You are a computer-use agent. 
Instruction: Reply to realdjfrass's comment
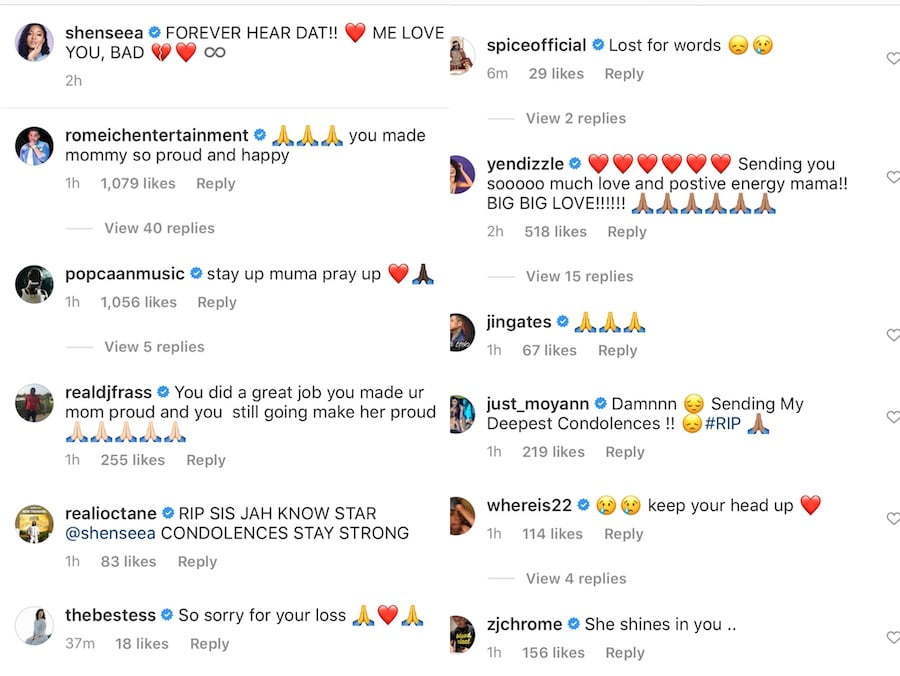tap(206, 460)
